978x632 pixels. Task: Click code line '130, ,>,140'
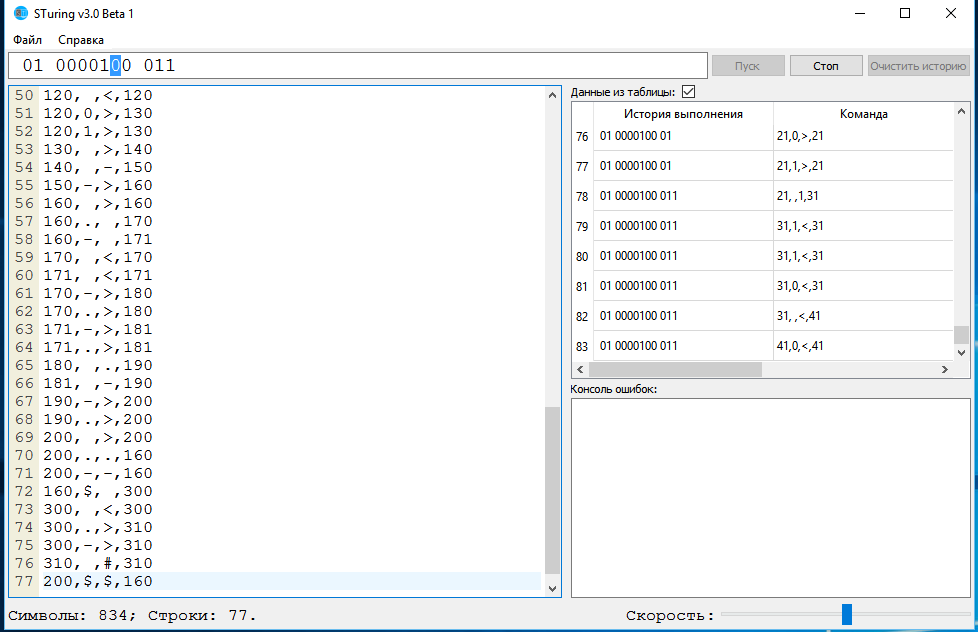pos(98,149)
